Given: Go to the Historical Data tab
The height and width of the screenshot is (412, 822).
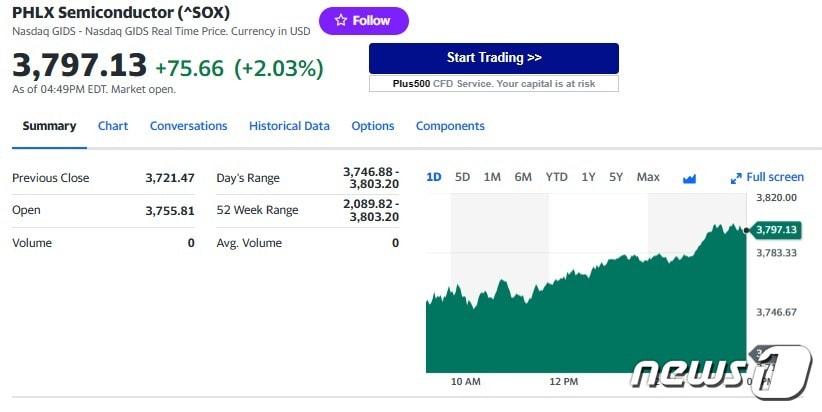Looking at the screenshot, I should tap(289, 126).
